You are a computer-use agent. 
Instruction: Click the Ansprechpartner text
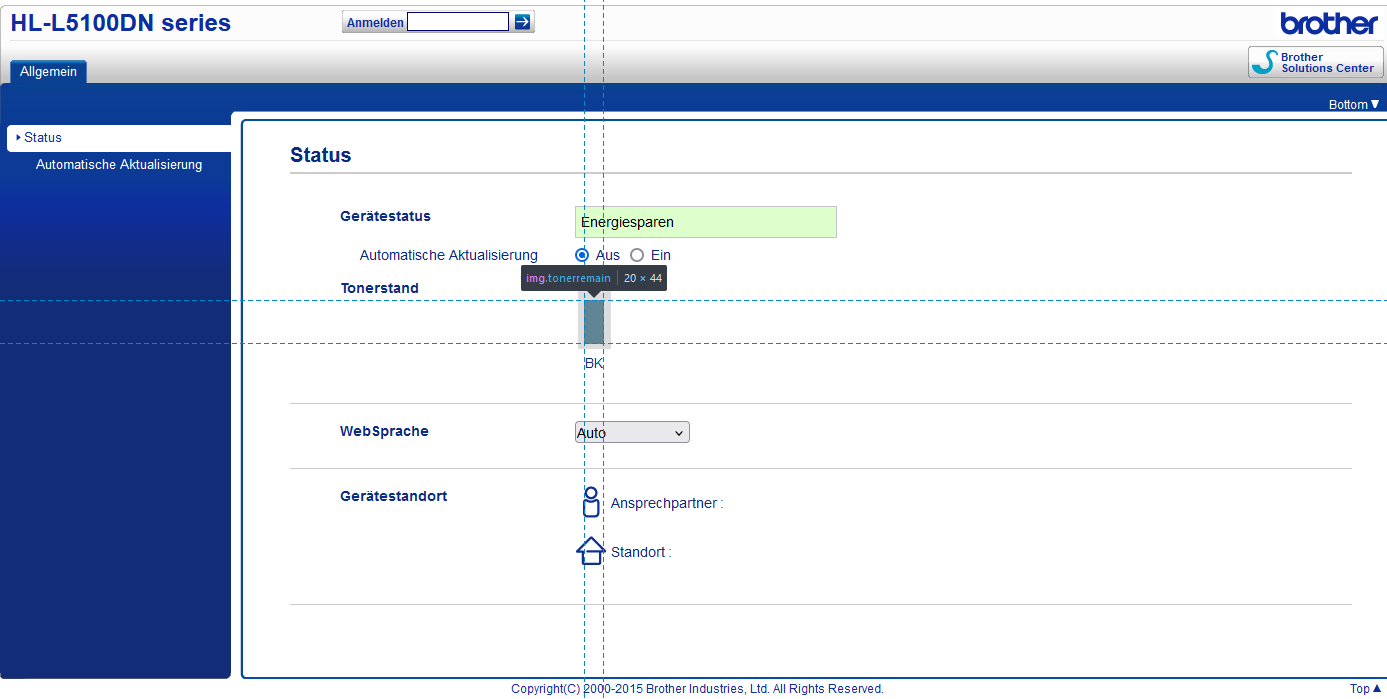tap(667, 503)
